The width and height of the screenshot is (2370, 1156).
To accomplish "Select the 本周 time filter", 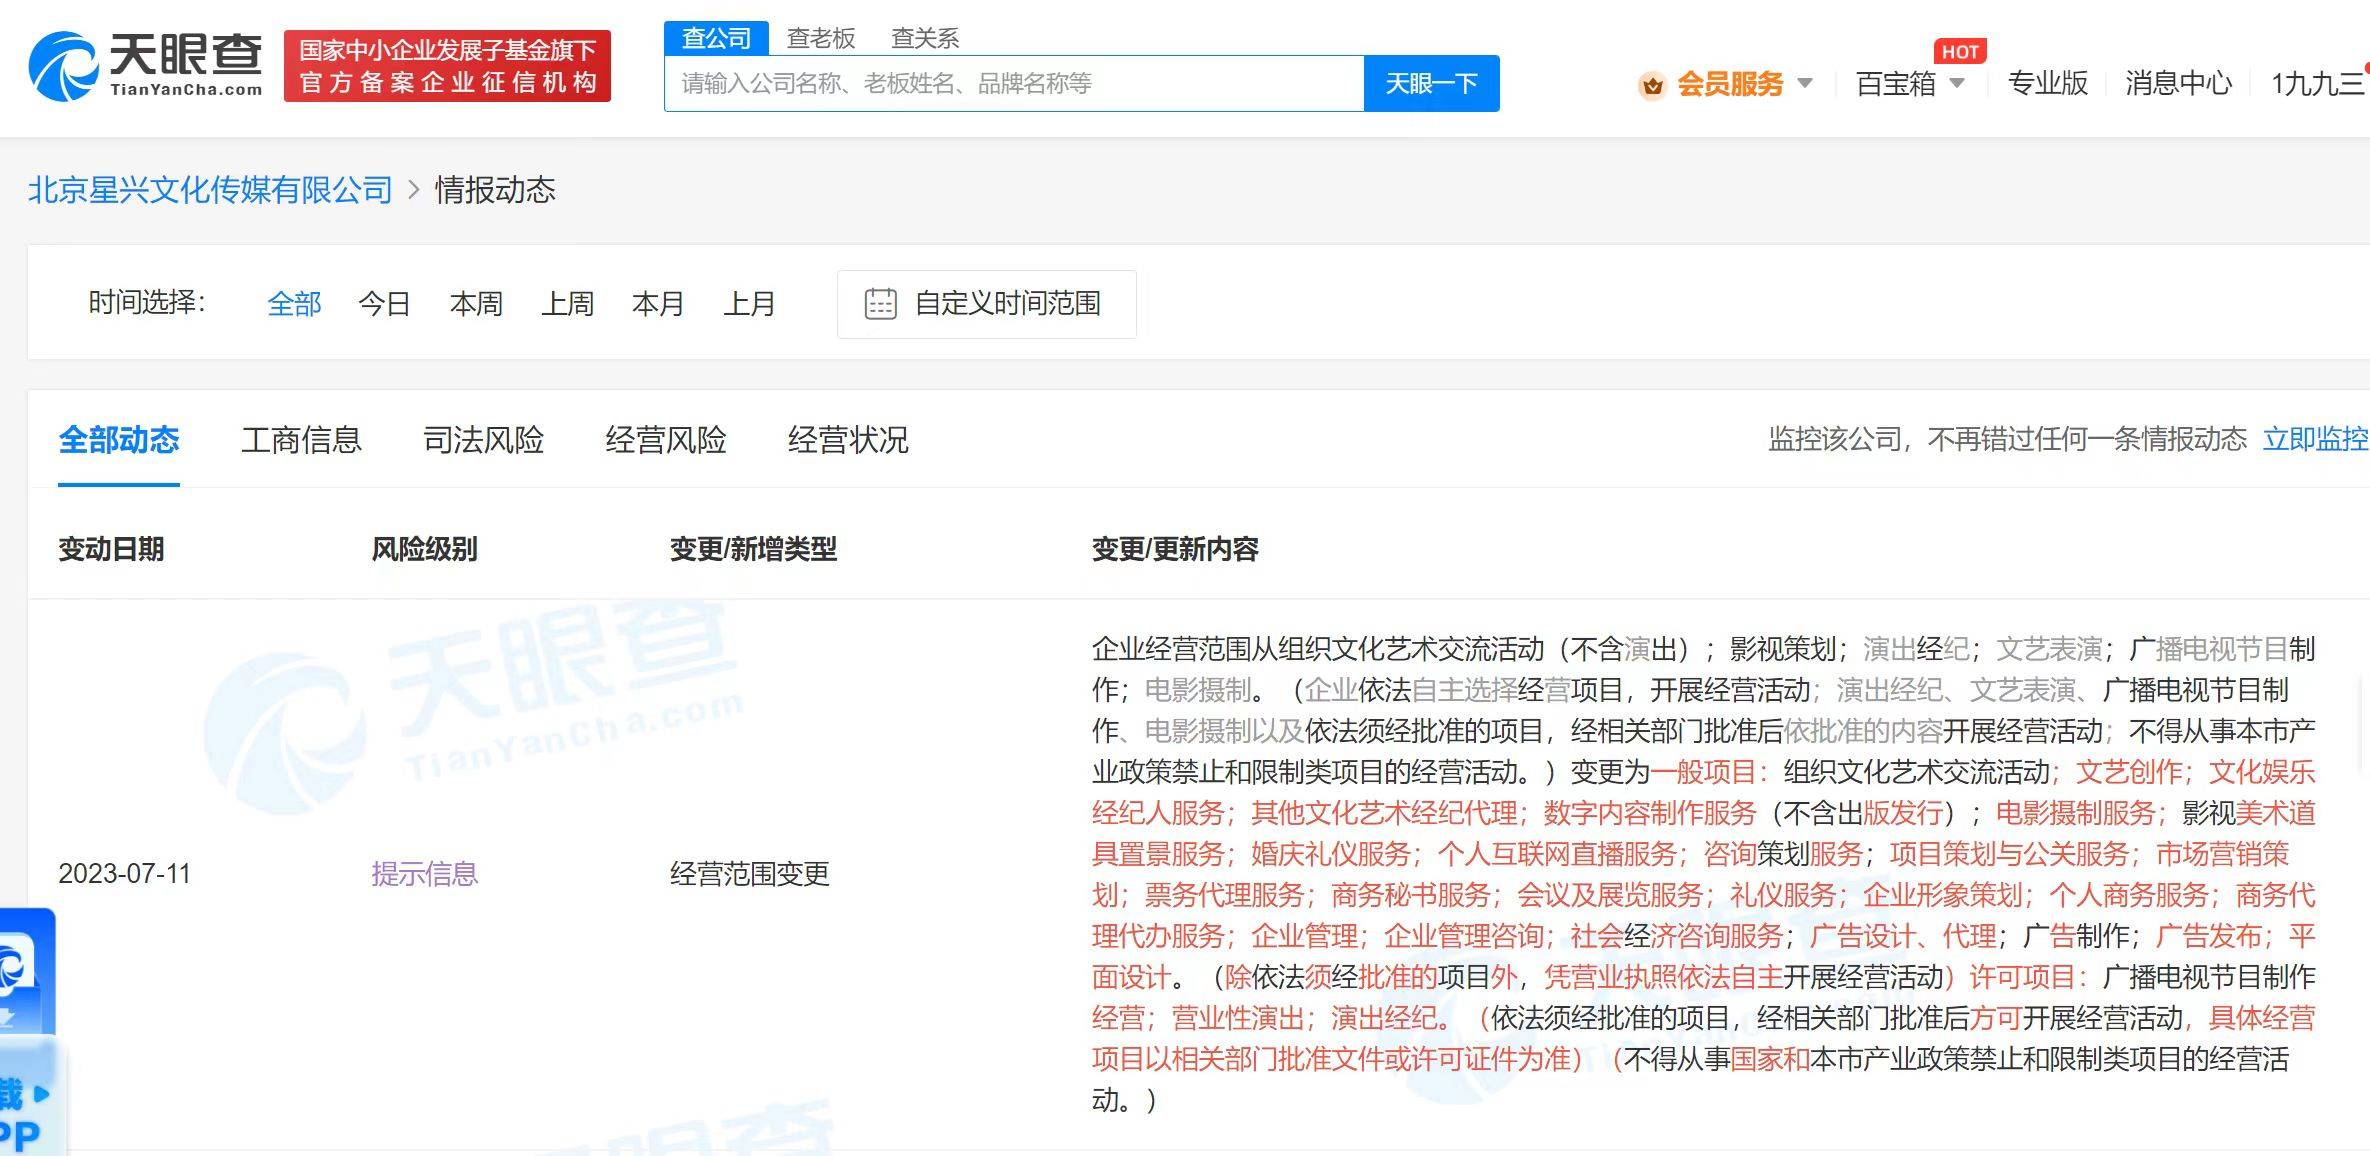I will pyautogui.click(x=476, y=304).
